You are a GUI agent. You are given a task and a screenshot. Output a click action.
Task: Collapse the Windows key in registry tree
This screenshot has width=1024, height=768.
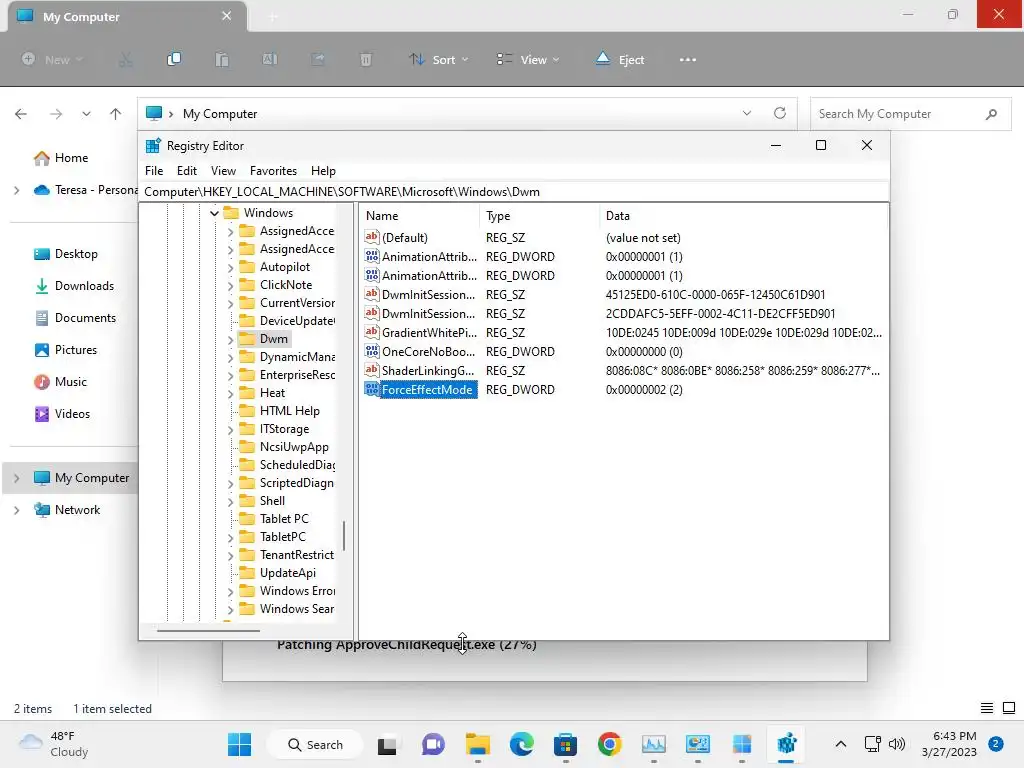point(214,213)
